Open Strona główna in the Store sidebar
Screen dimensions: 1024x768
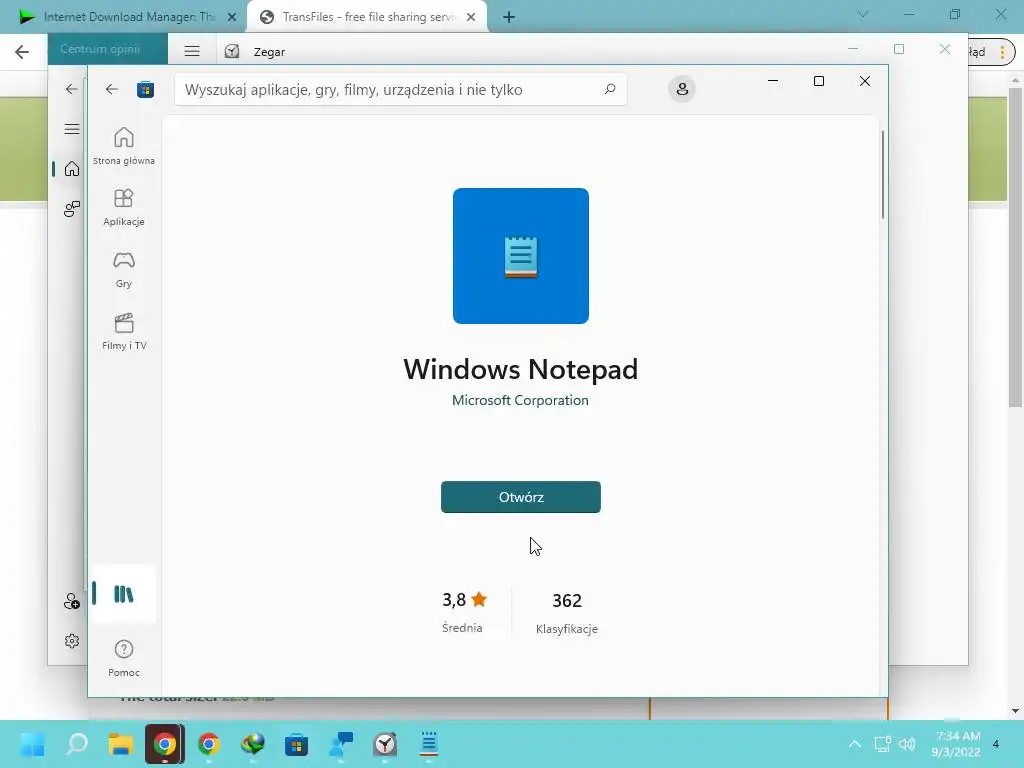tap(123, 146)
